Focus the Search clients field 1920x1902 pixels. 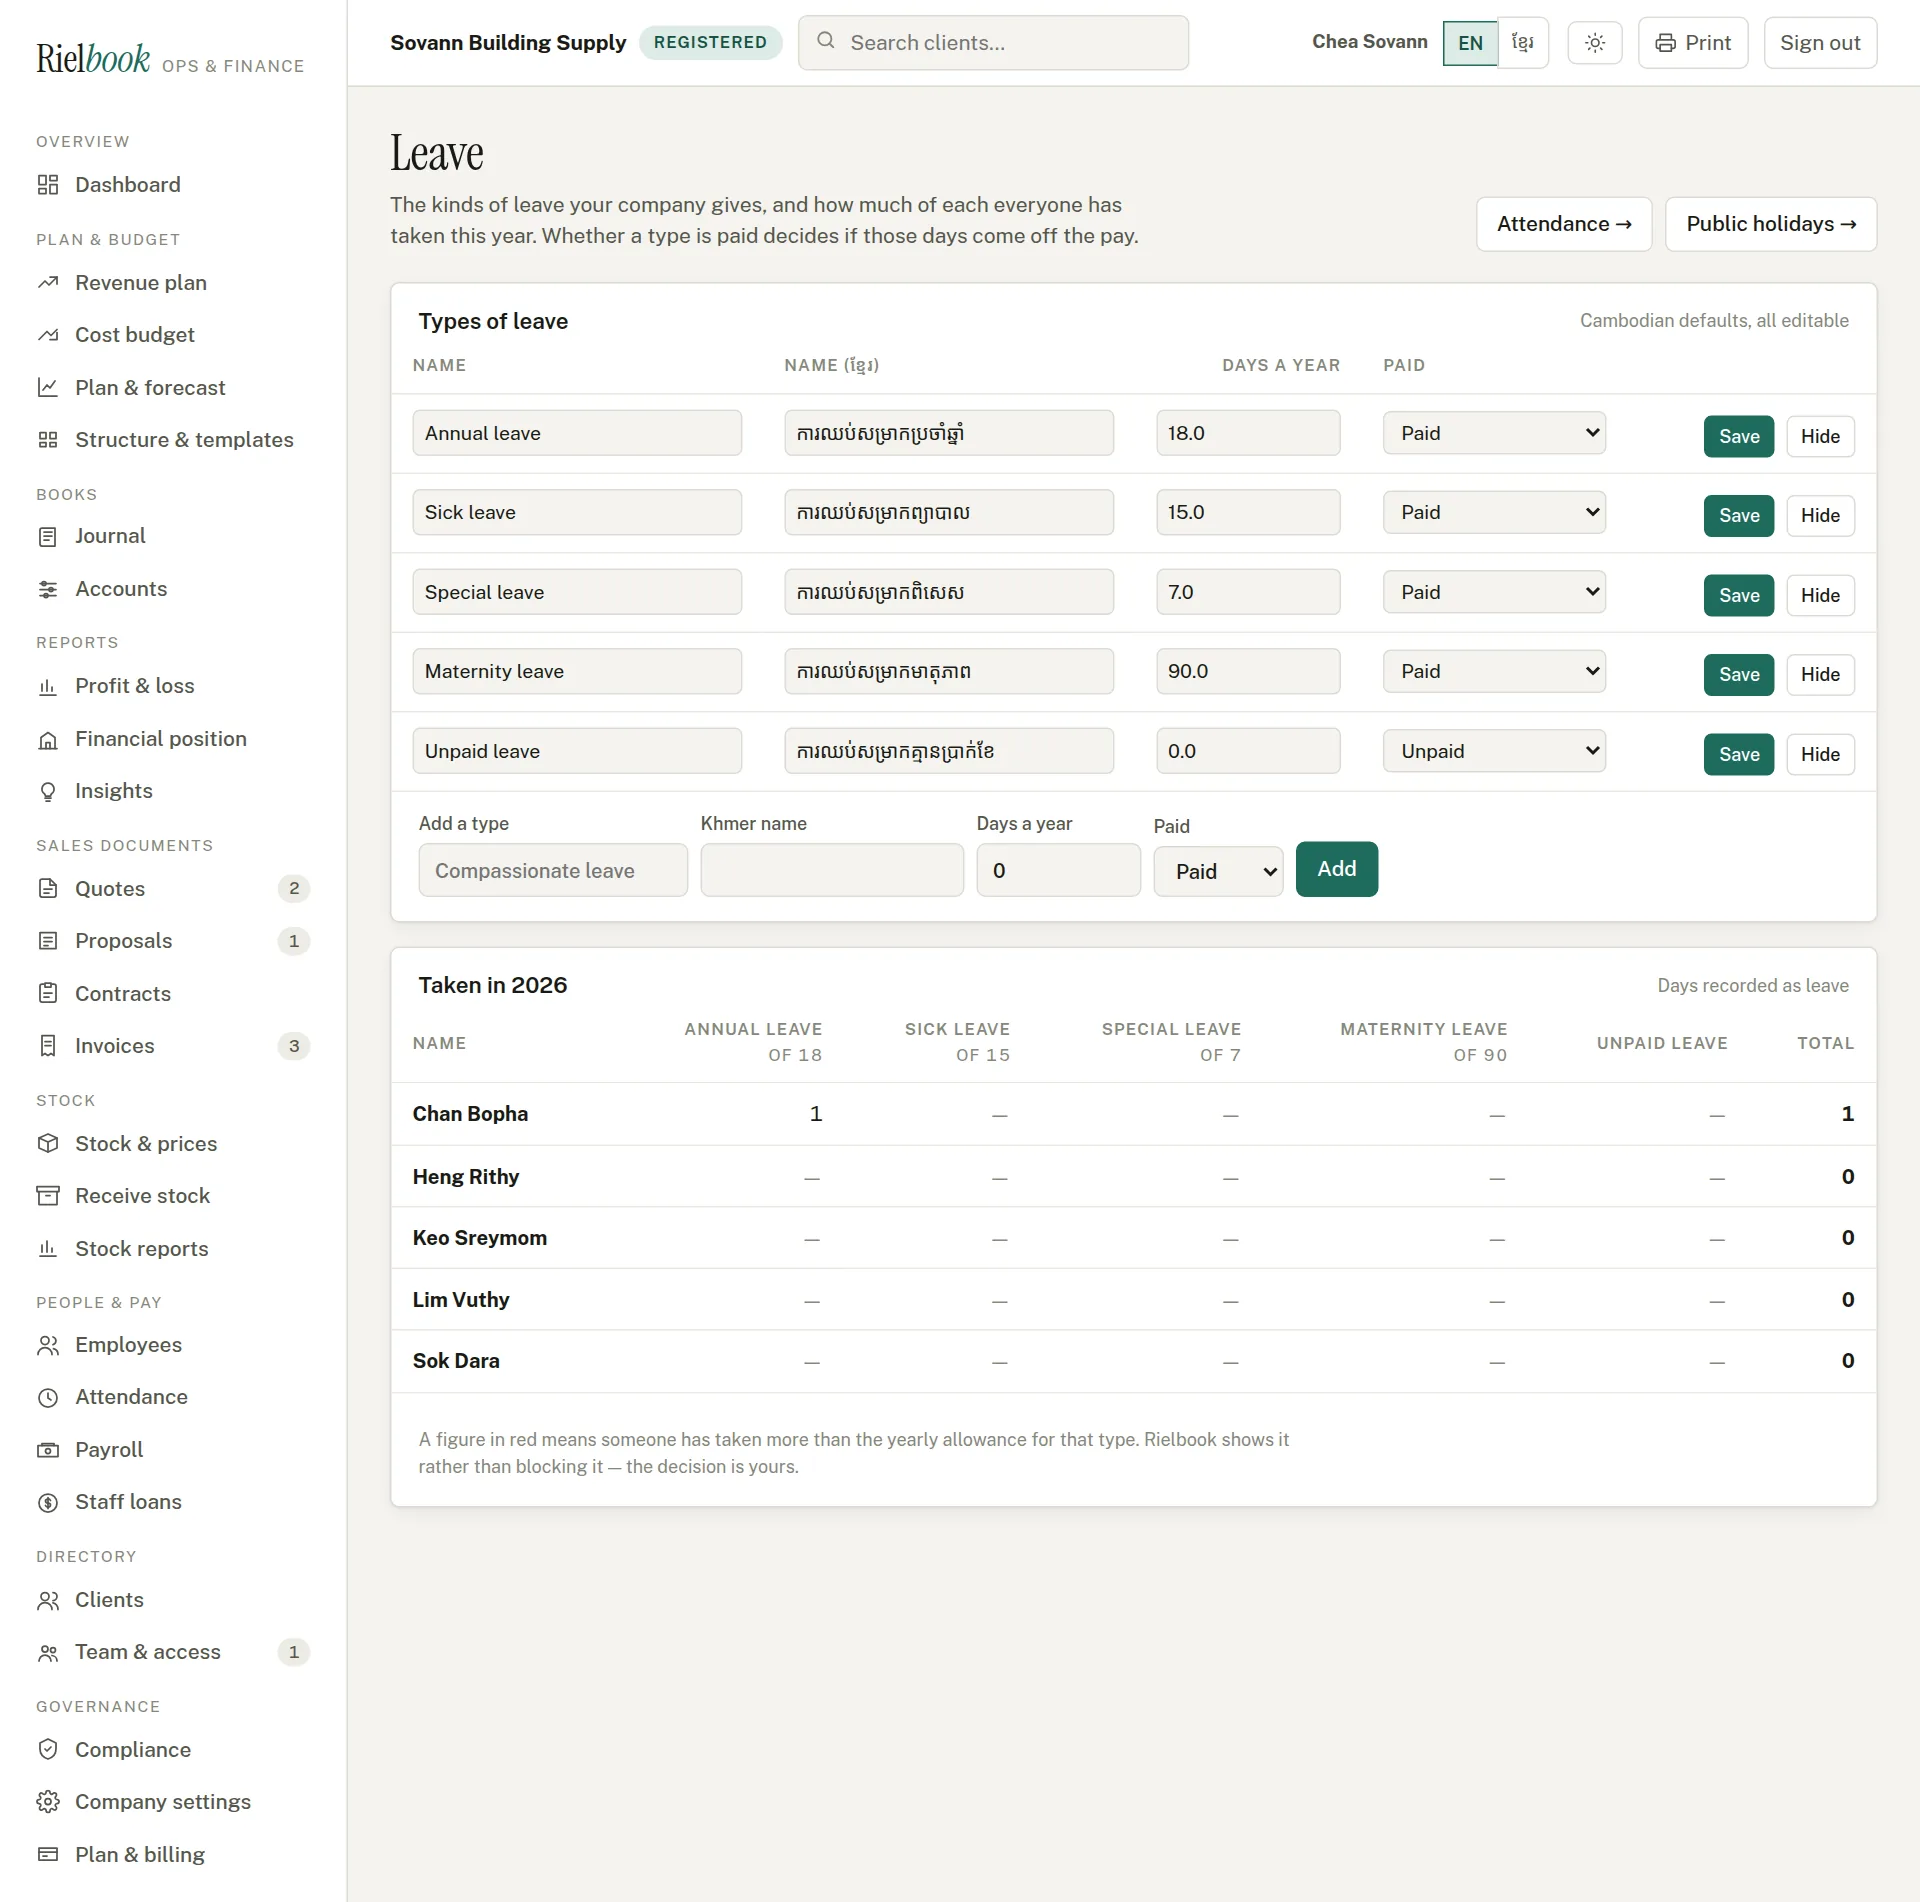(993, 43)
